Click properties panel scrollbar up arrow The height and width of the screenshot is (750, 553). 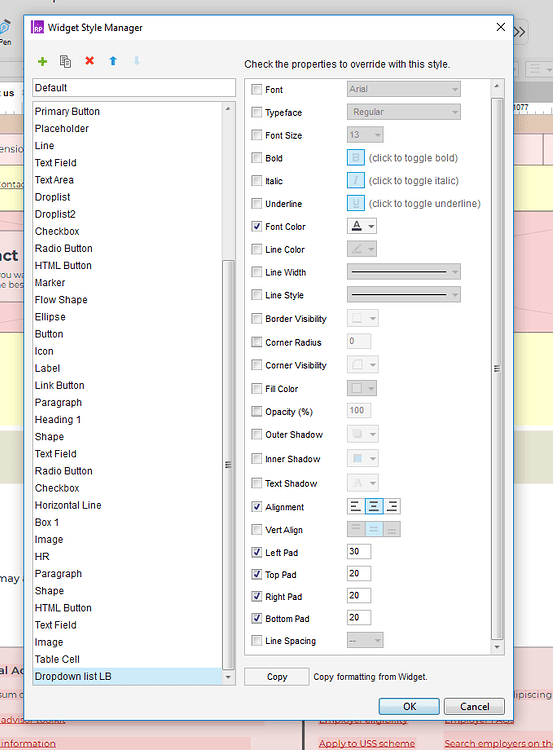click(x=497, y=86)
